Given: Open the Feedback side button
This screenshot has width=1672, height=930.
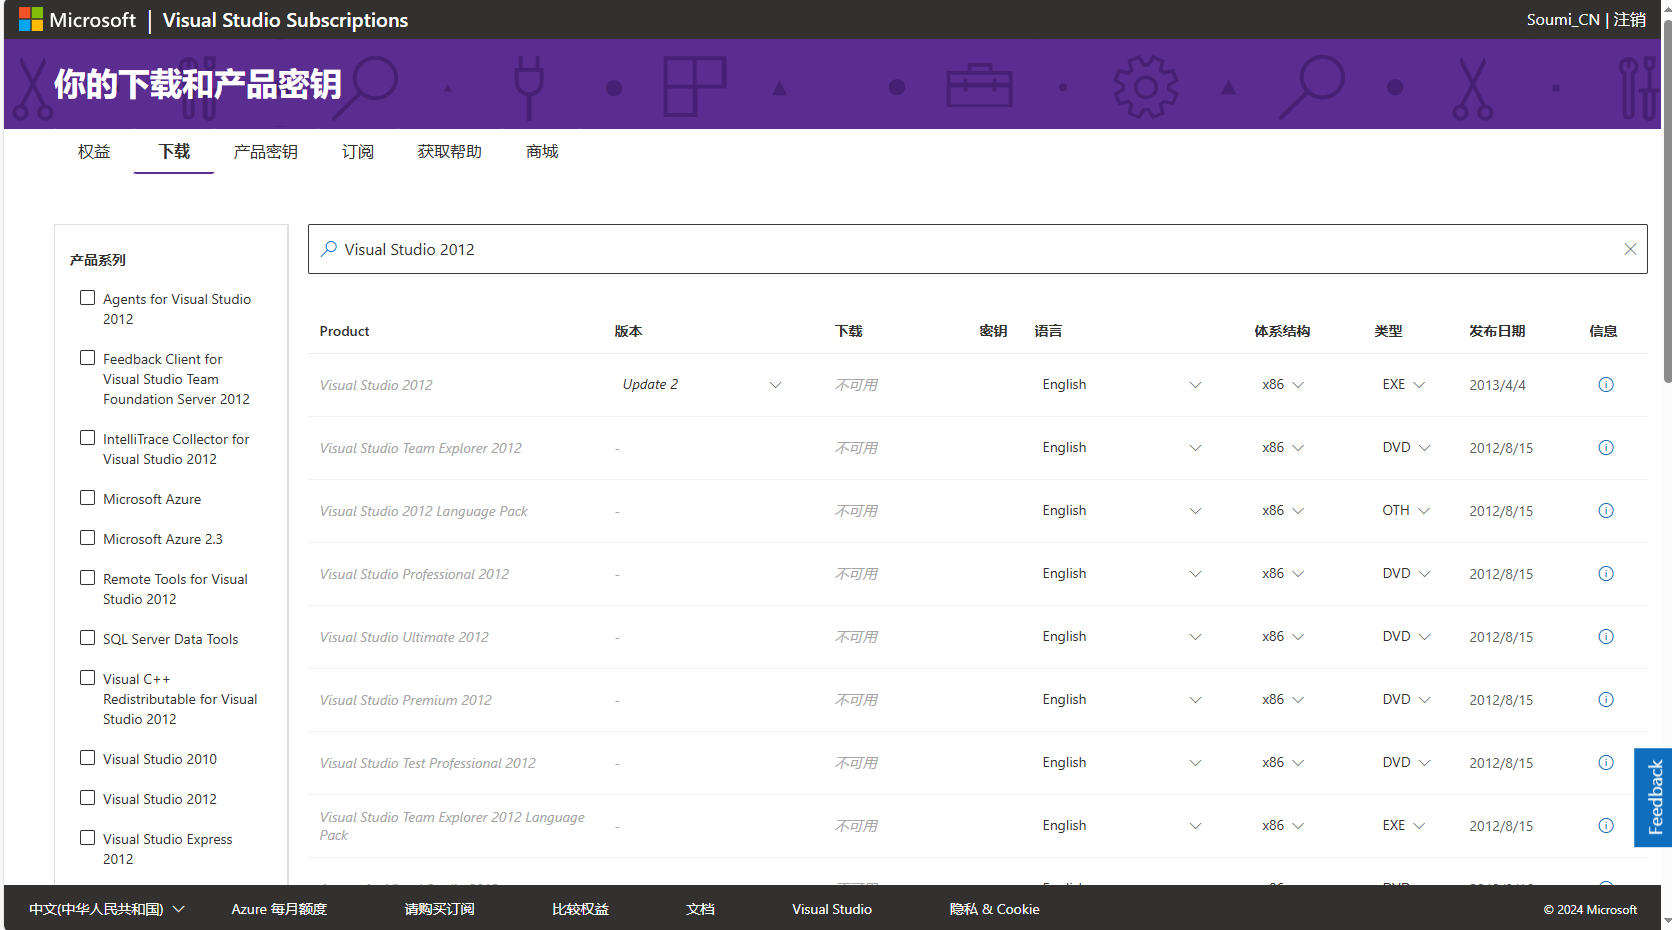Looking at the screenshot, I should (x=1654, y=798).
